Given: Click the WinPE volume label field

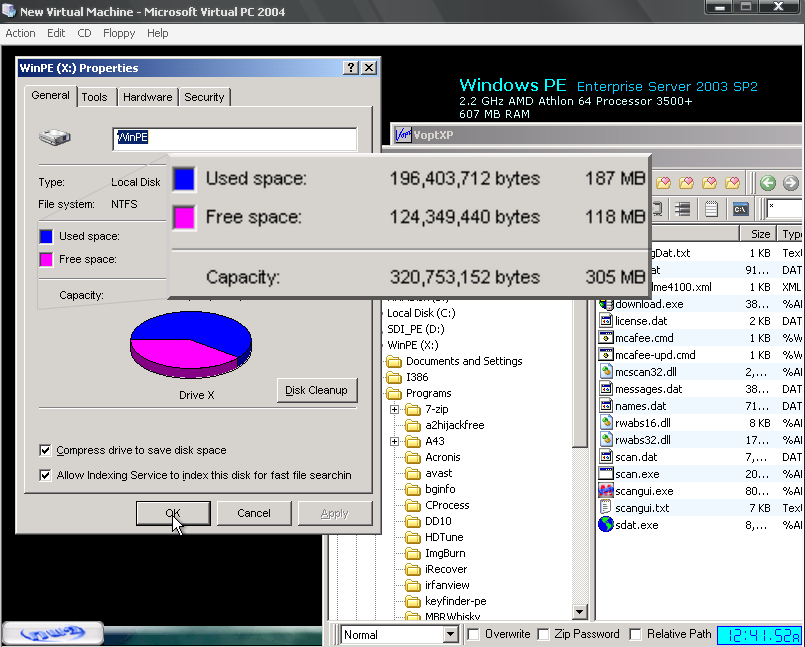Looking at the screenshot, I should tap(234, 139).
